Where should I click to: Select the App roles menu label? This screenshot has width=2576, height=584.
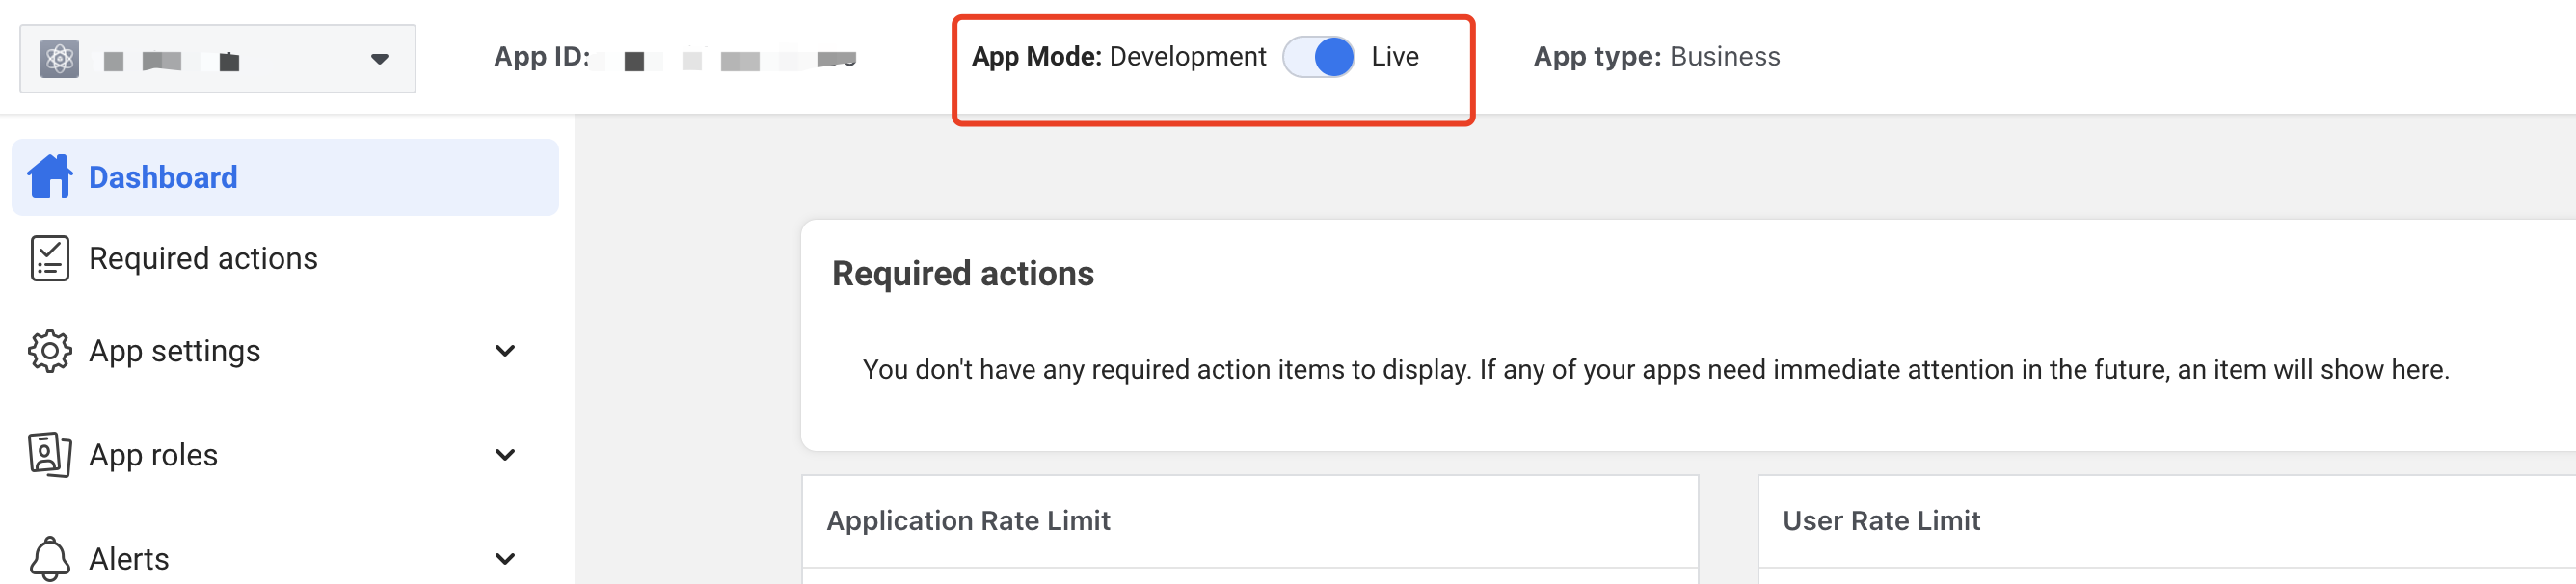click(153, 455)
